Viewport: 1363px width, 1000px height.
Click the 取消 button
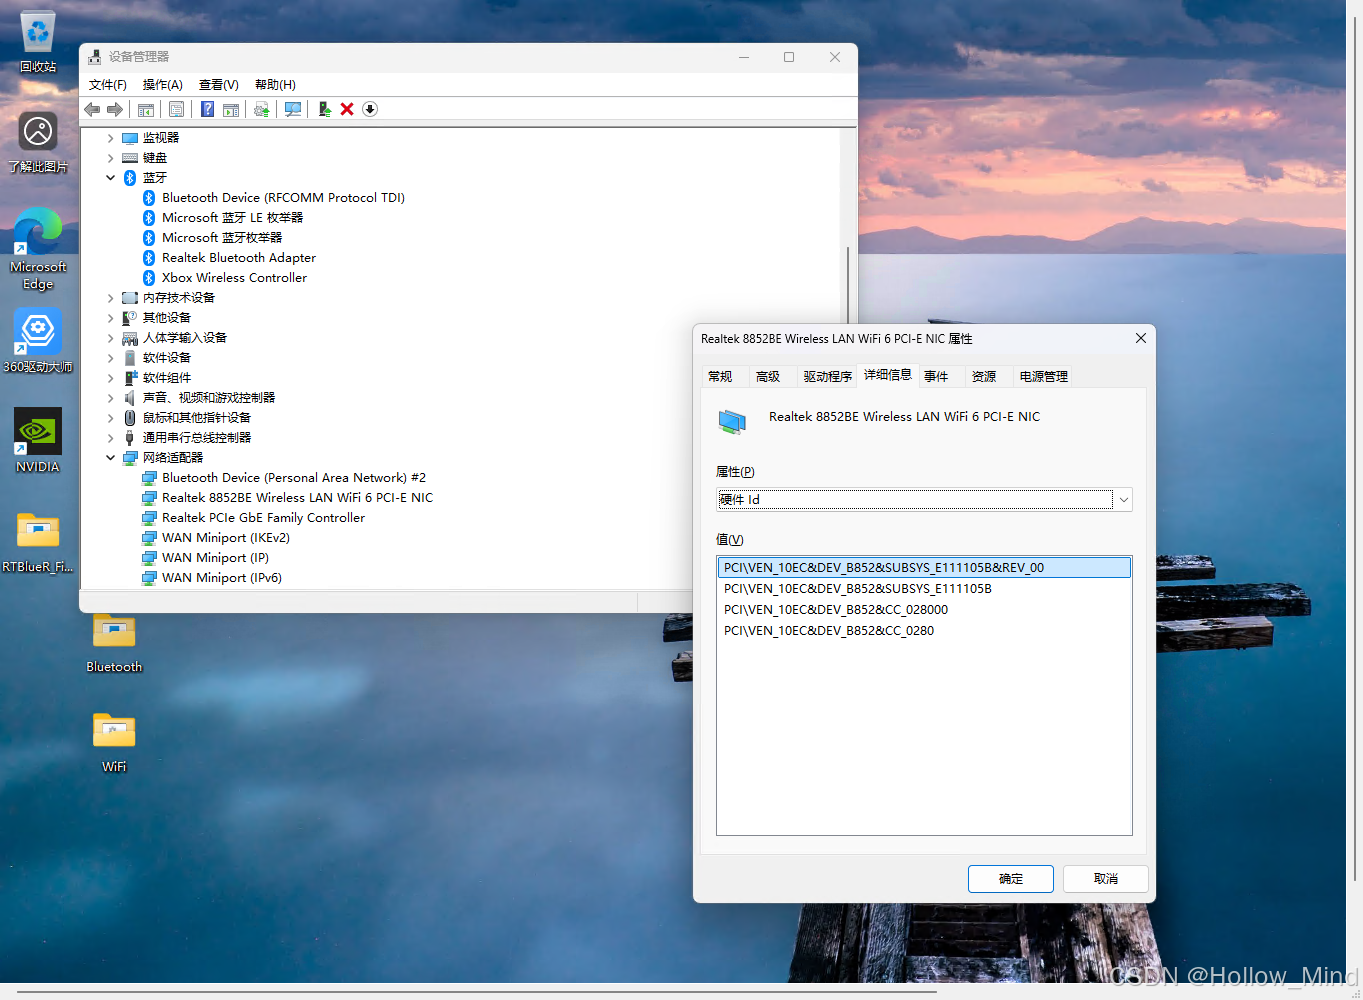point(1105,878)
